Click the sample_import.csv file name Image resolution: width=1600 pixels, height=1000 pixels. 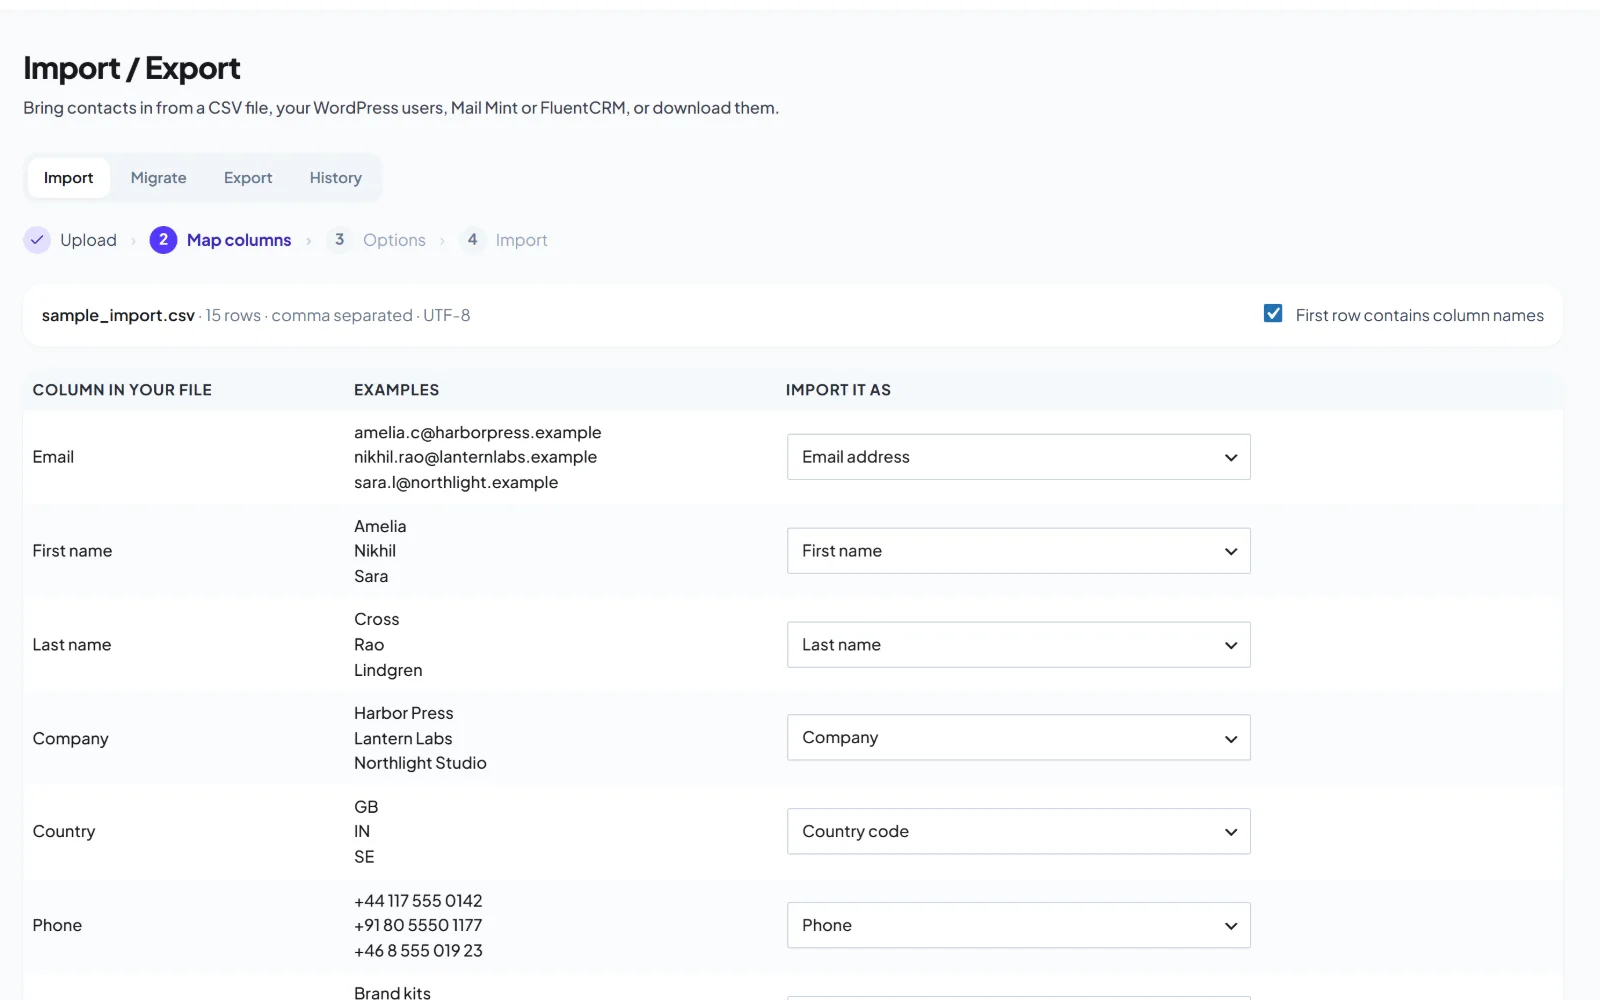click(x=118, y=315)
